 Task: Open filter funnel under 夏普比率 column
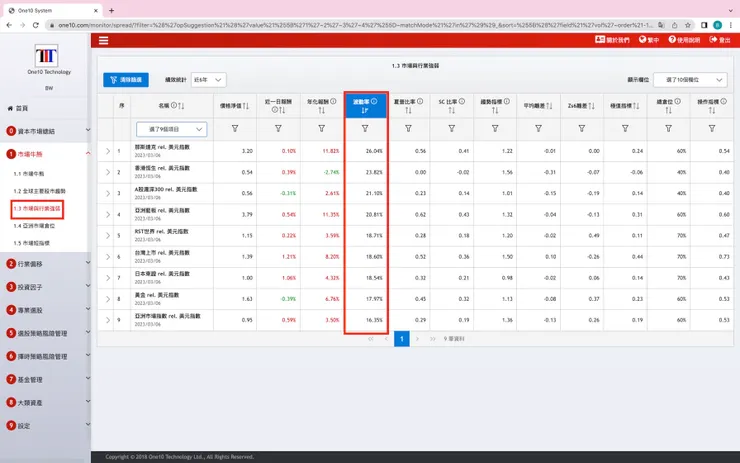[x=408, y=128]
